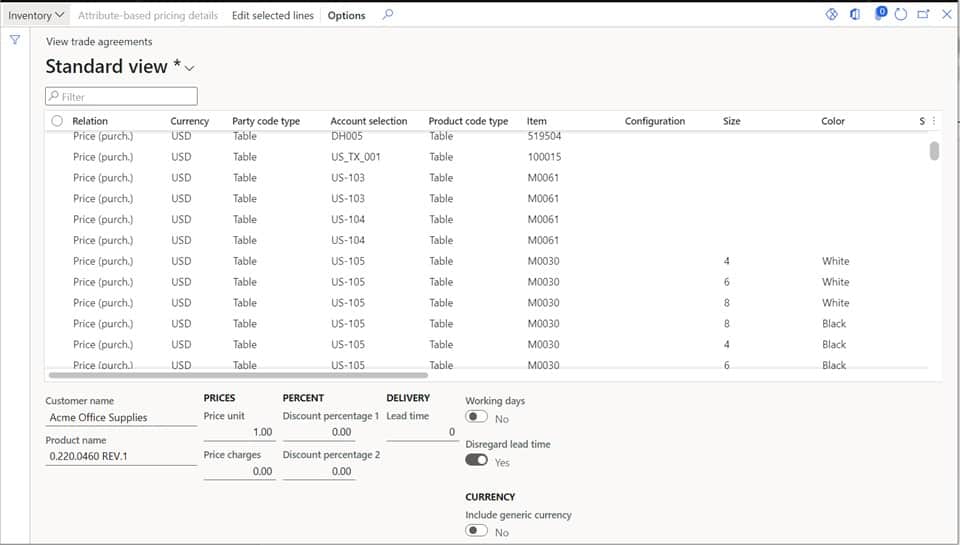Click the search magnifier in action bar
This screenshot has height=545, width=960.
click(x=388, y=15)
